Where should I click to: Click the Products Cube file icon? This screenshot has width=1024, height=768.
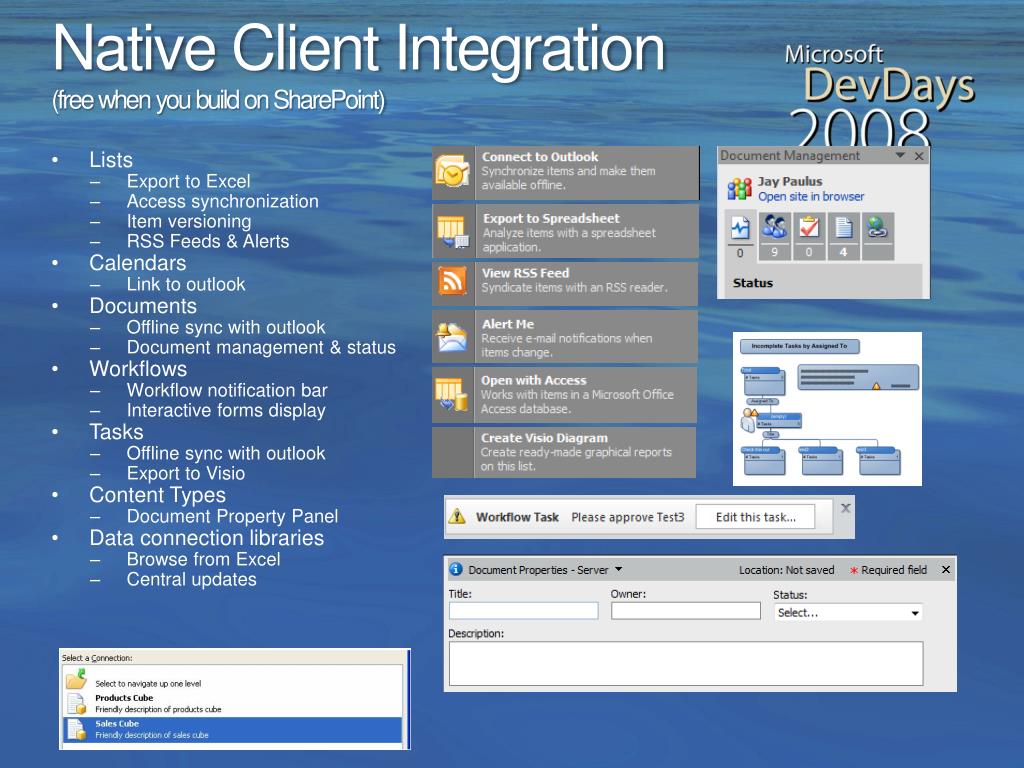point(76,703)
